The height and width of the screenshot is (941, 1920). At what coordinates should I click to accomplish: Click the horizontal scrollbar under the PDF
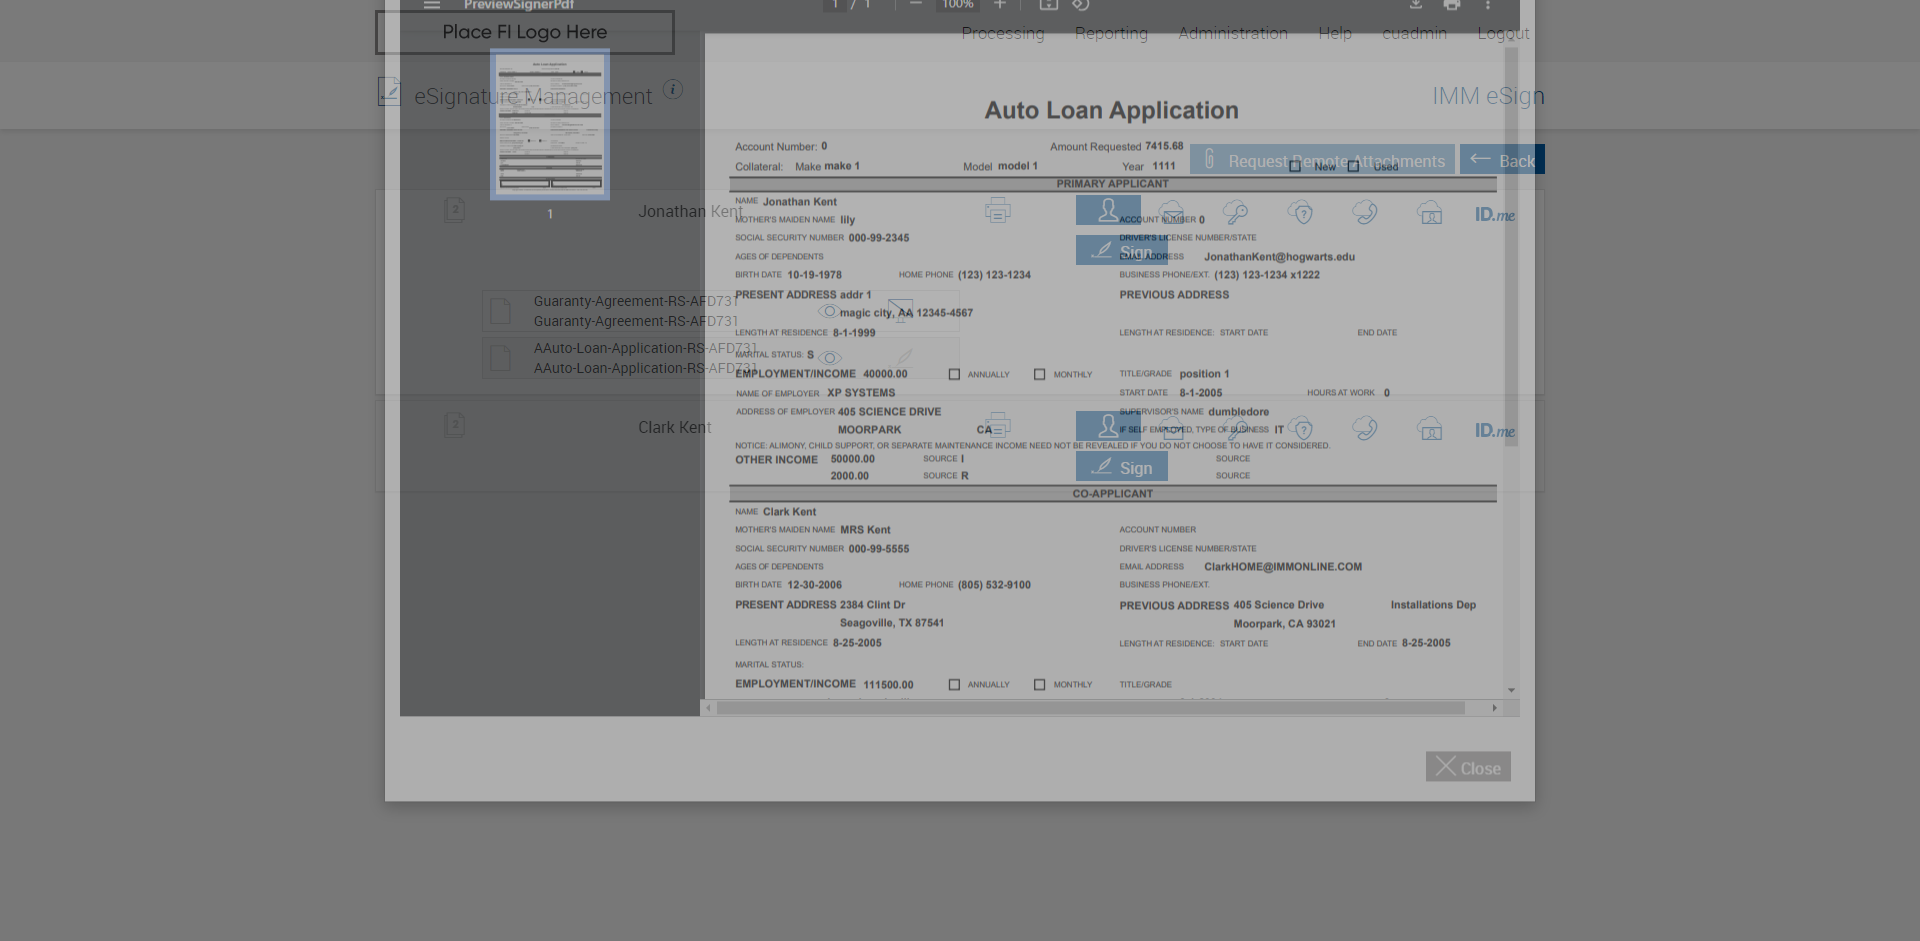click(x=1091, y=708)
